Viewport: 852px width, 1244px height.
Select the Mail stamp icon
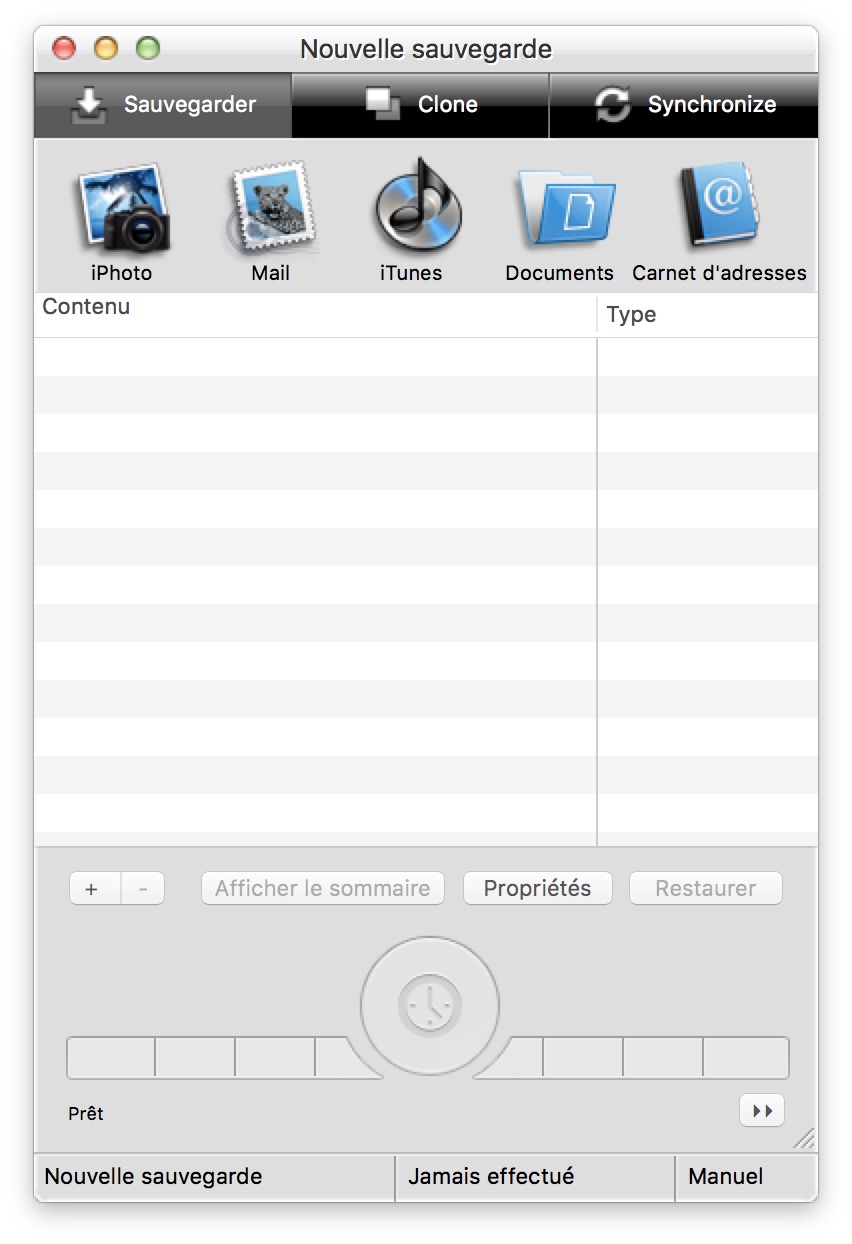[x=270, y=210]
